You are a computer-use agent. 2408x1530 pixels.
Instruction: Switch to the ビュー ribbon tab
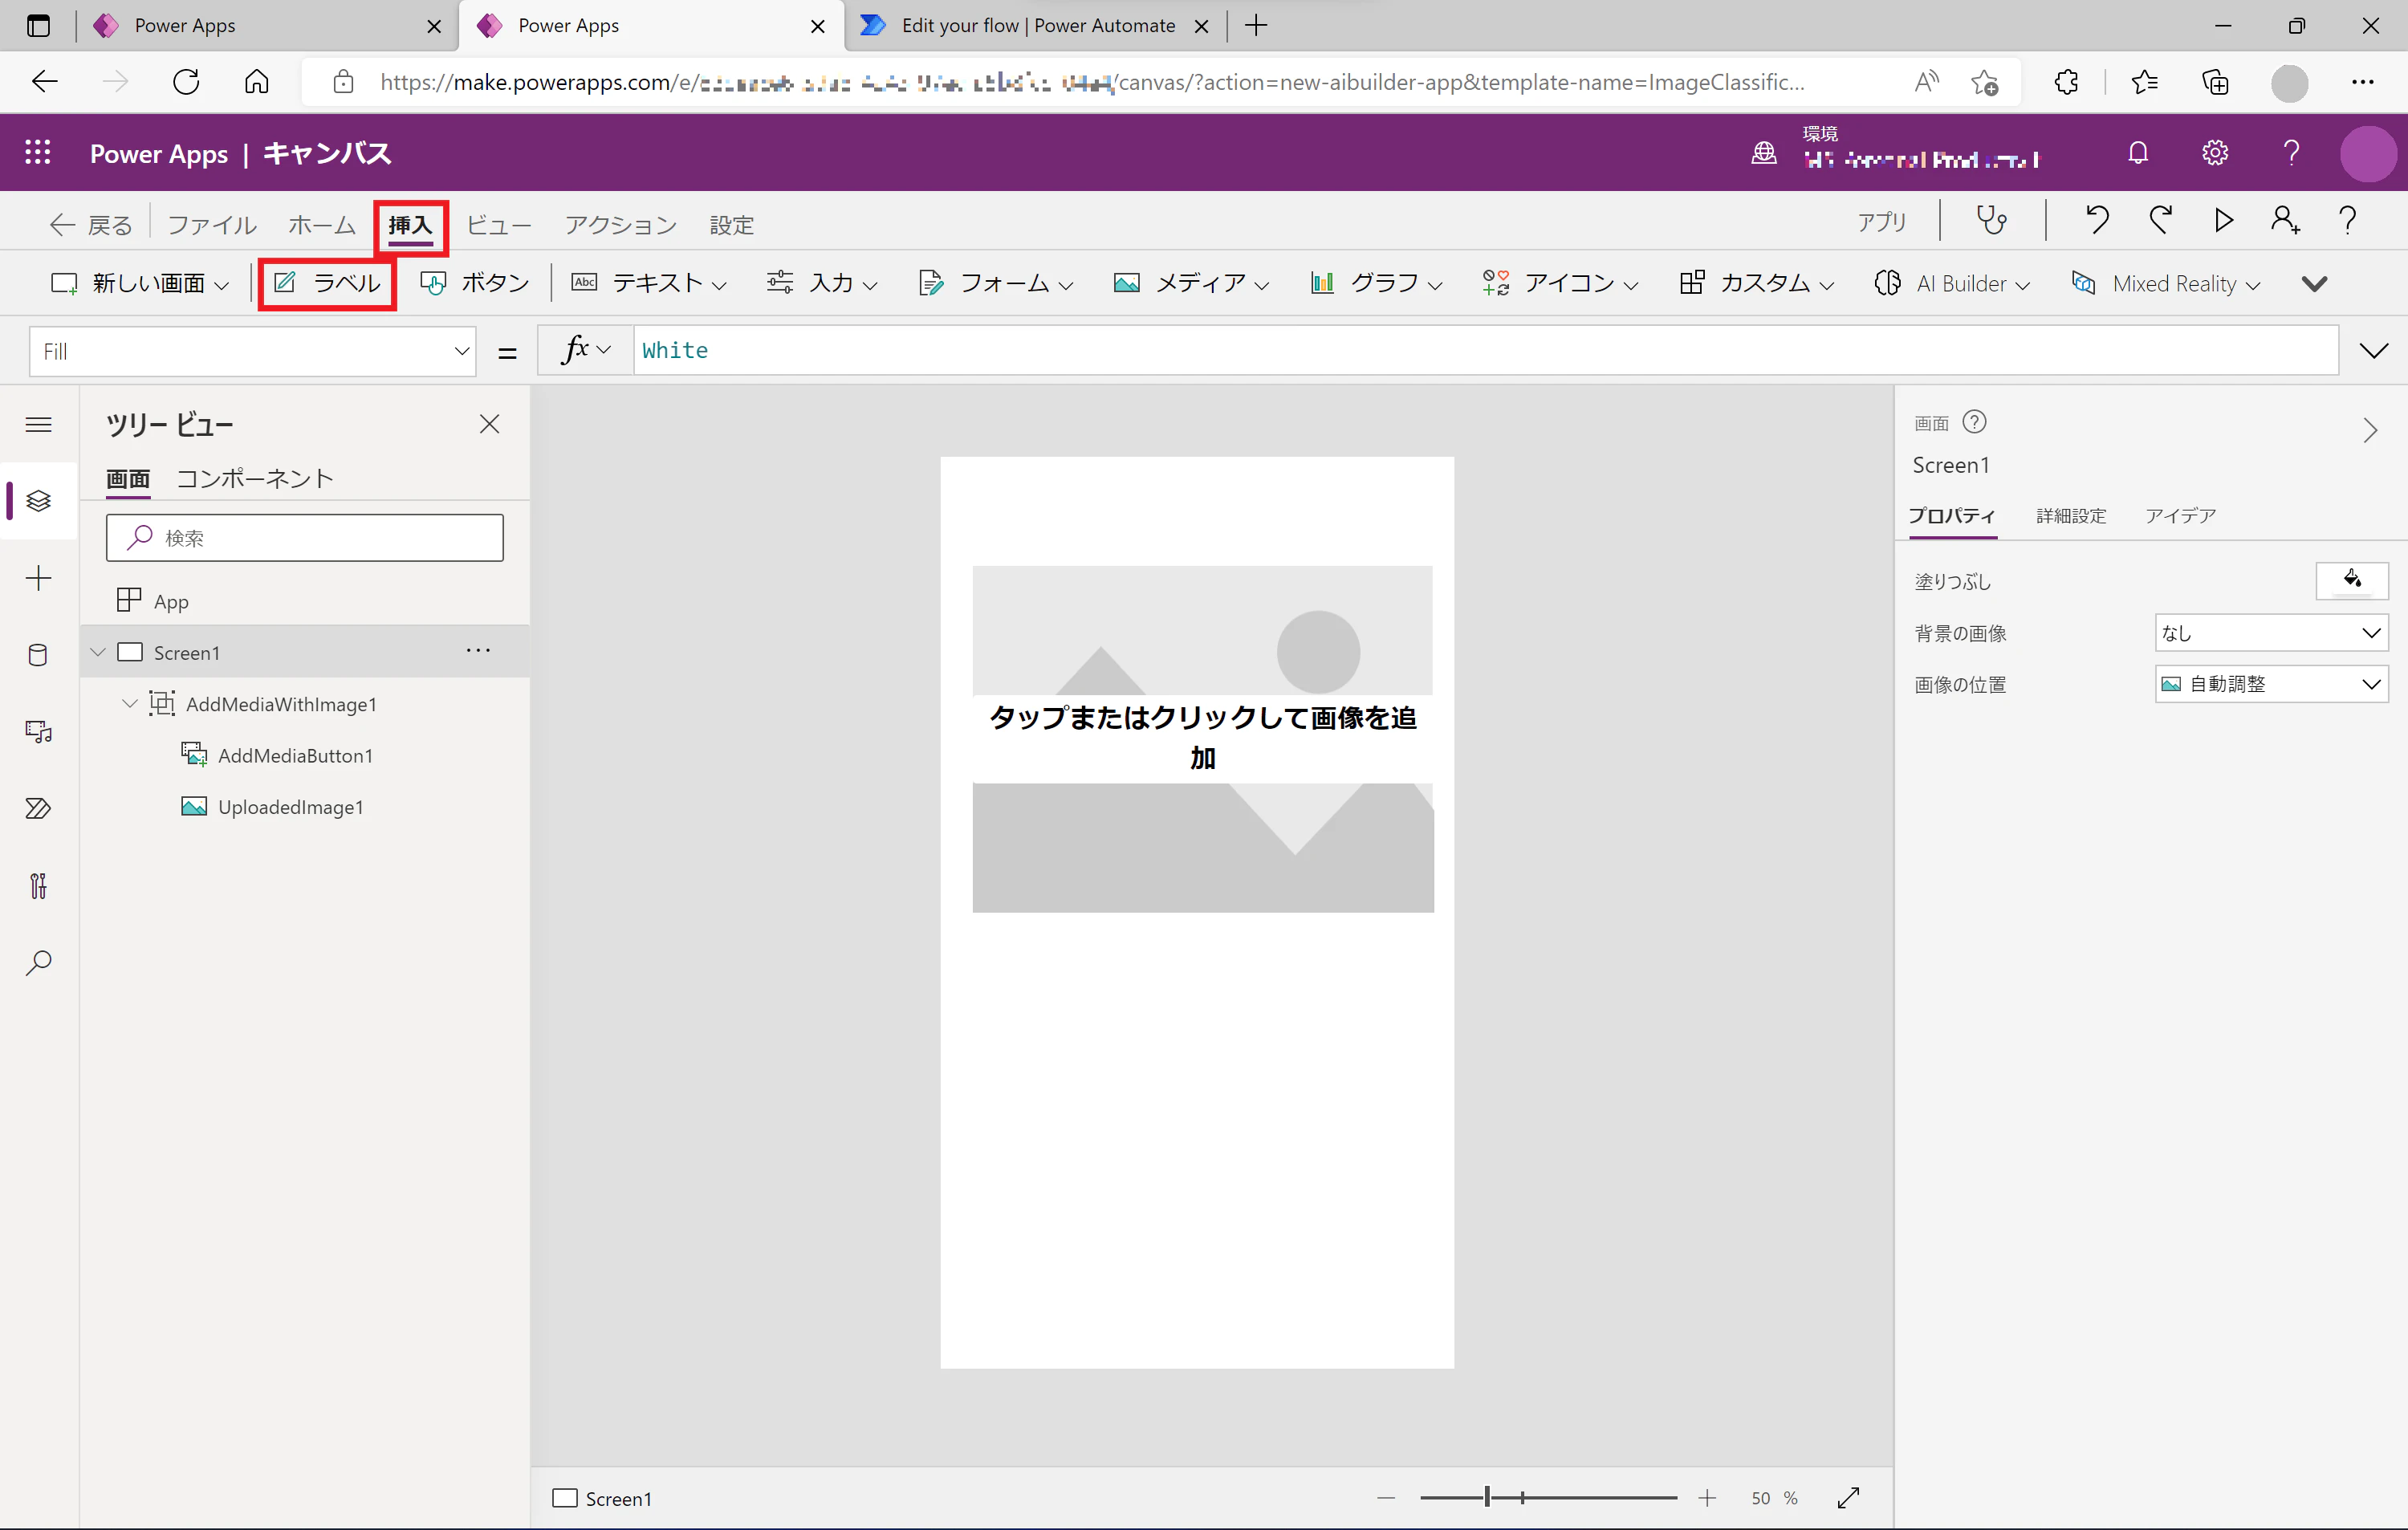(499, 225)
